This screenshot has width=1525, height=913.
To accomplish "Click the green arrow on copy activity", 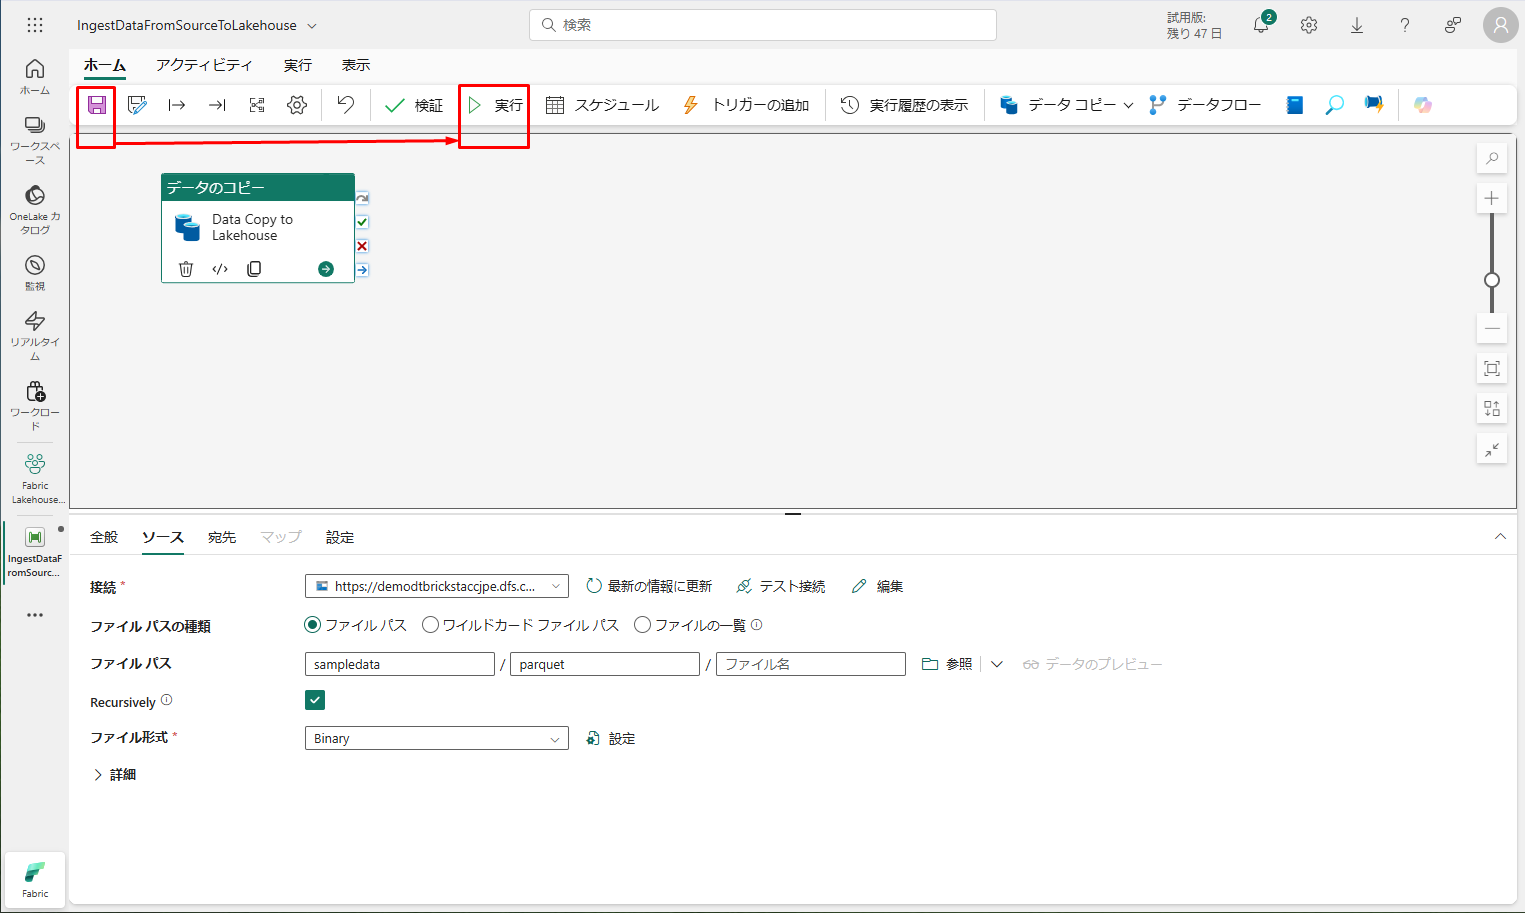I will click(x=326, y=269).
